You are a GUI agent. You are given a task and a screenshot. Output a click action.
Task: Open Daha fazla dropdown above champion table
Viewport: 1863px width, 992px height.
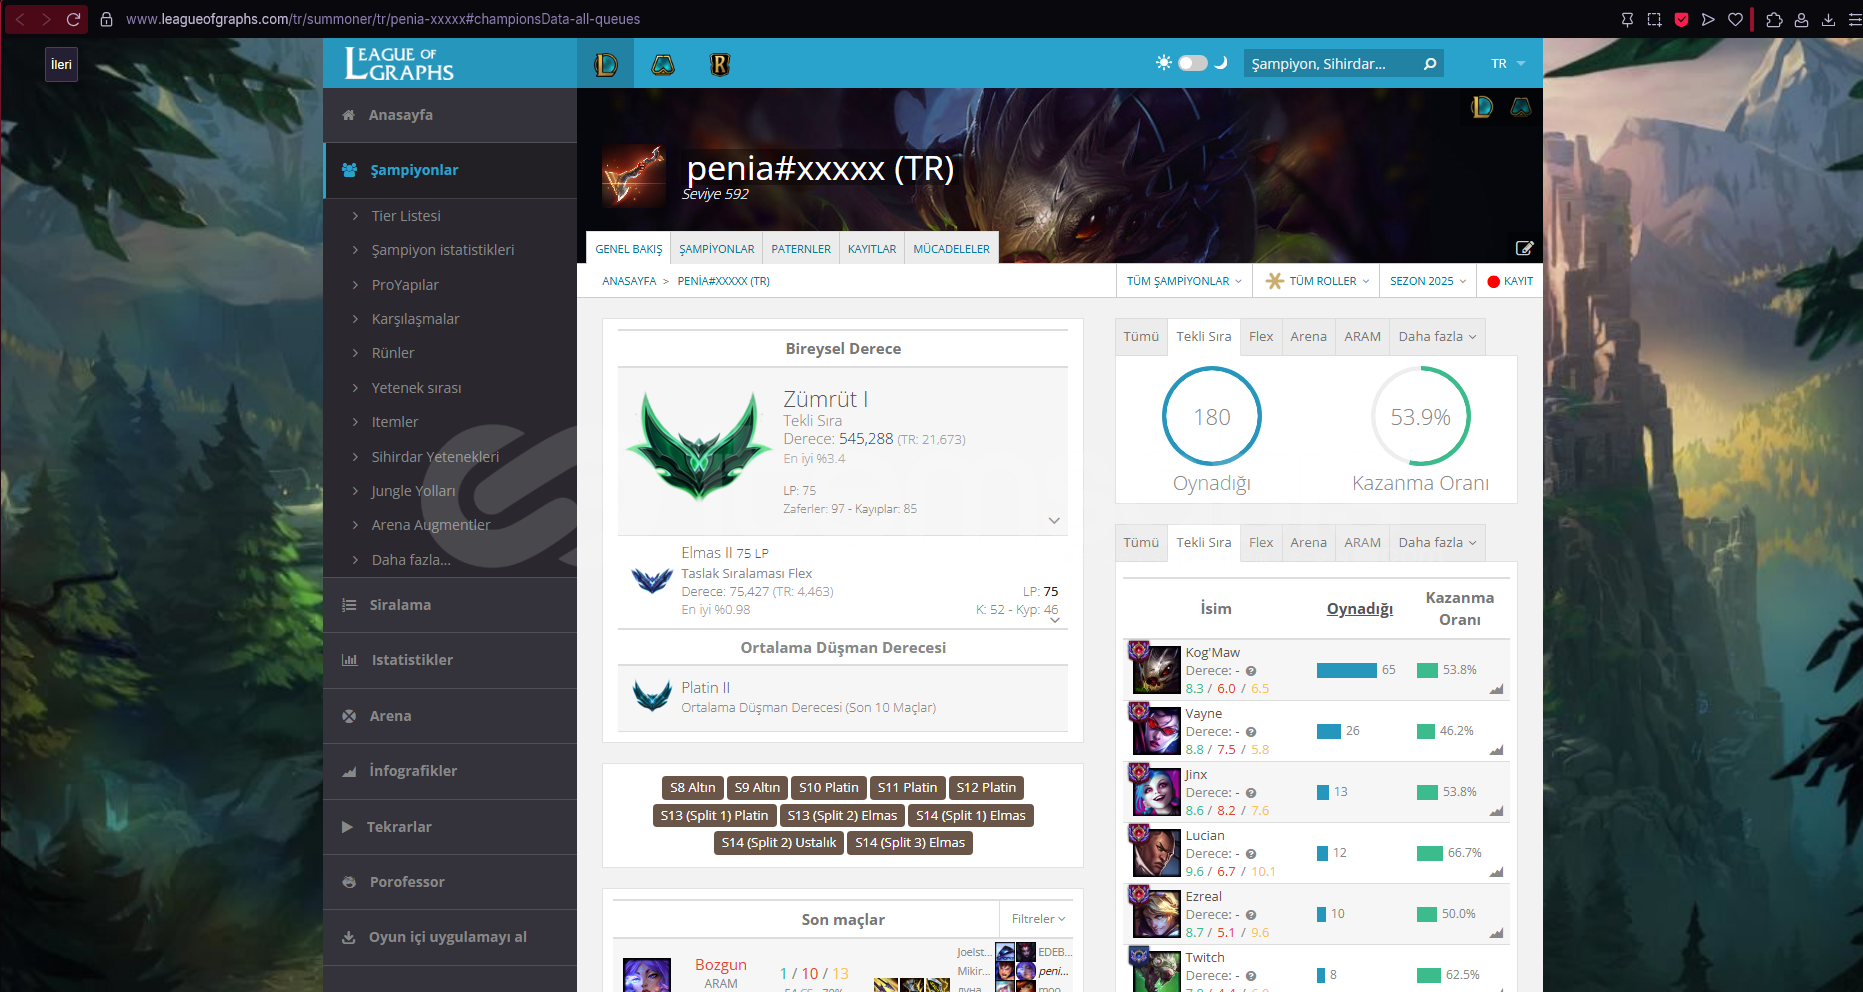[1437, 543]
